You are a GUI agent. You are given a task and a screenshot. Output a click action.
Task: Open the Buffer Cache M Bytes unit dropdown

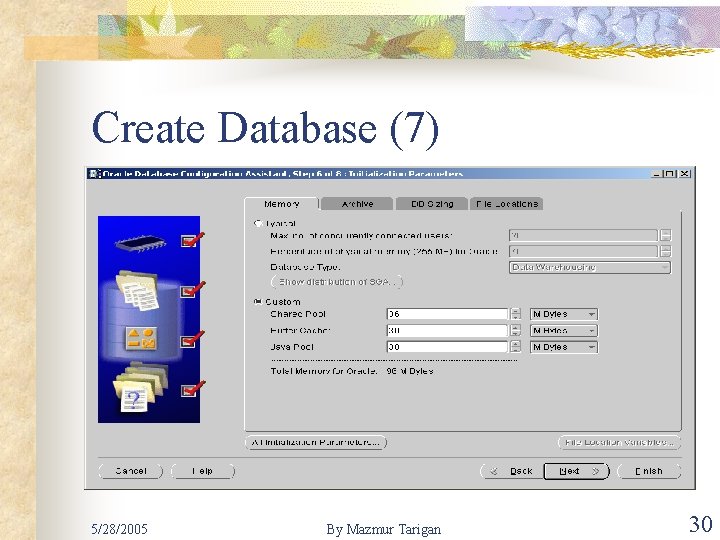[564, 331]
